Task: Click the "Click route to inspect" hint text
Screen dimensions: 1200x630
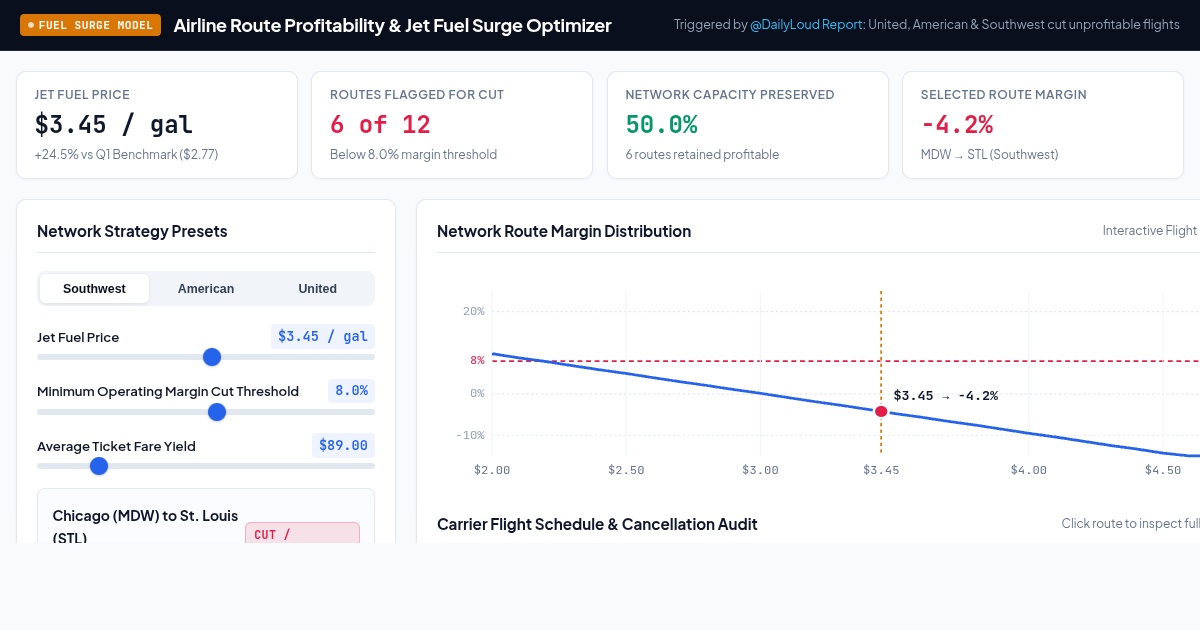Action: pyautogui.click(x=1130, y=523)
